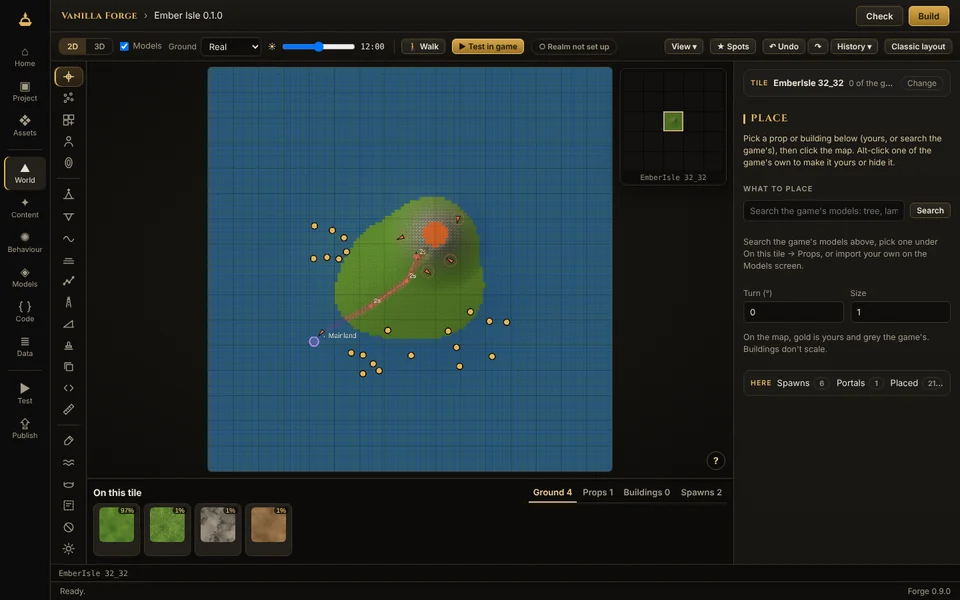Select the person spawn tool
This screenshot has height=600, width=960.
tap(69, 141)
